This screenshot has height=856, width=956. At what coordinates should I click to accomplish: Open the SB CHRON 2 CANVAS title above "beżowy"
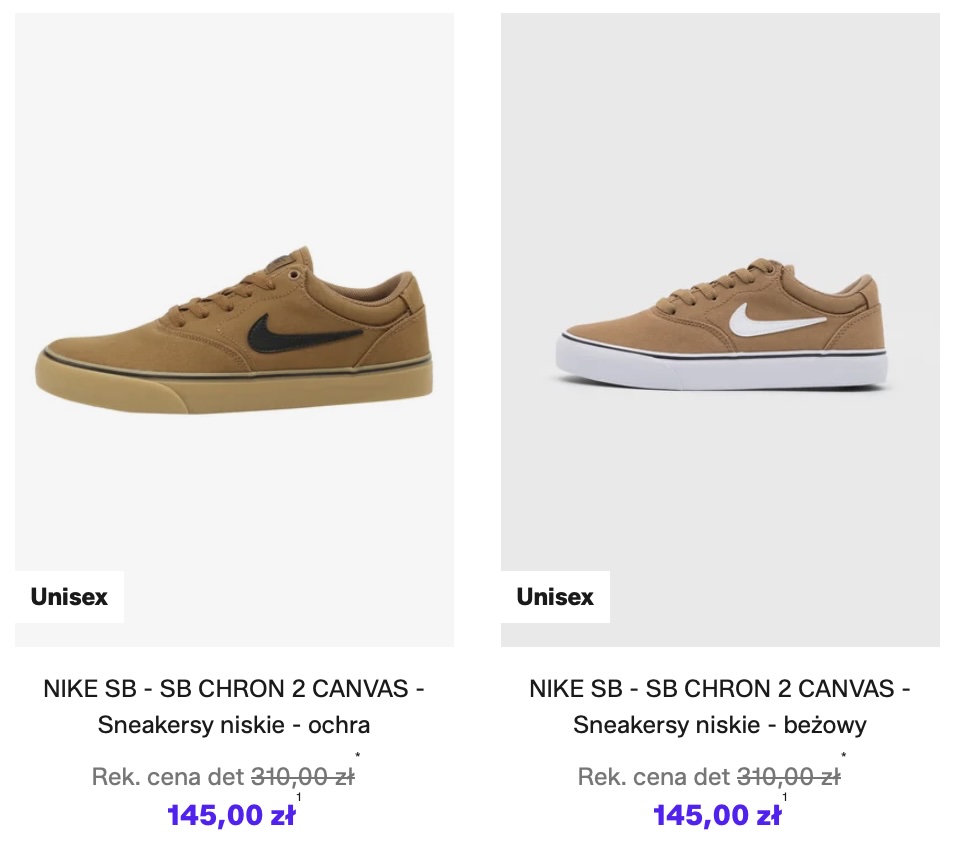pos(720,689)
